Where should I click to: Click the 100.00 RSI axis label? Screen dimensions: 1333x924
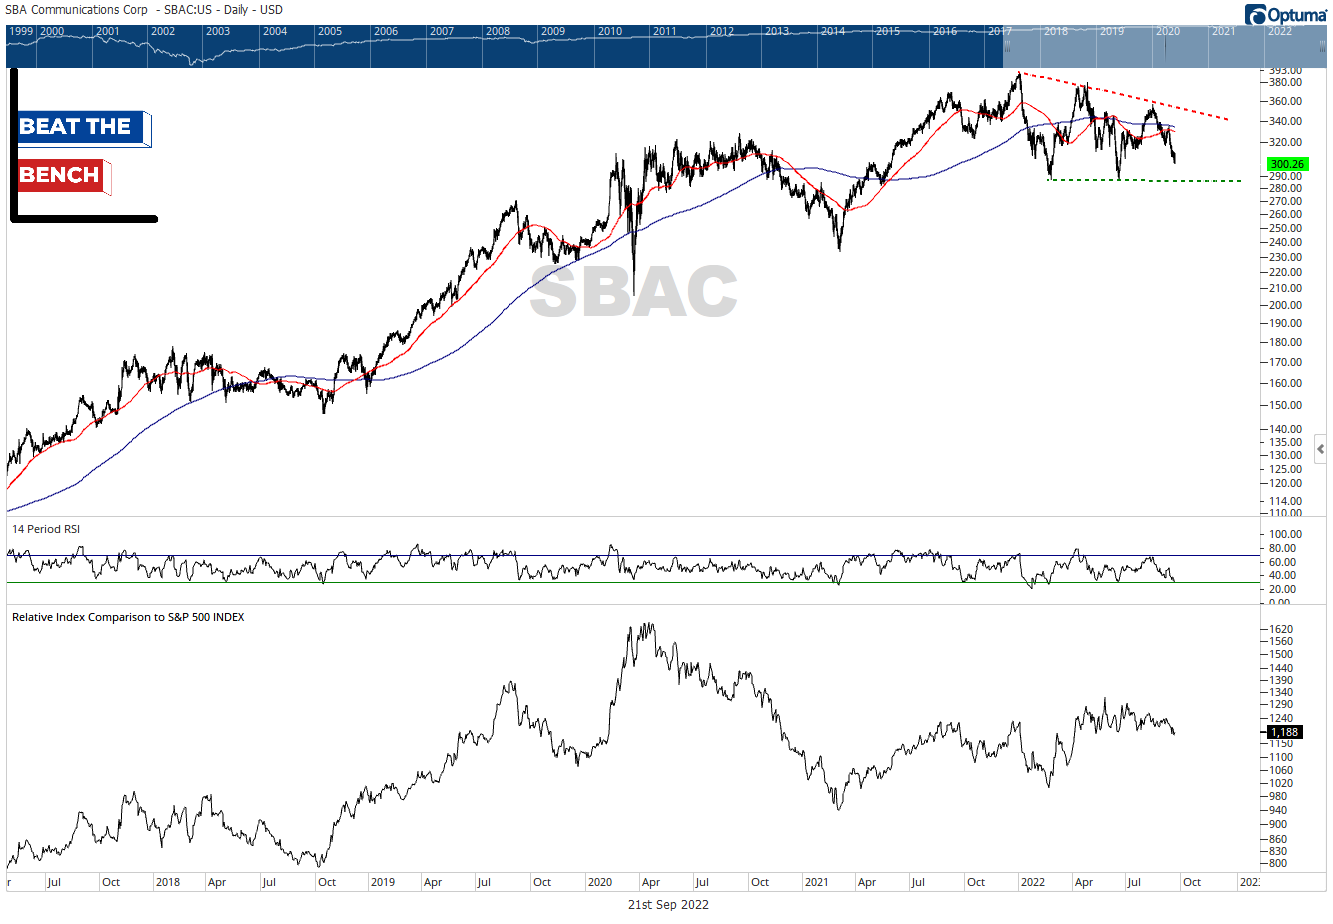pyautogui.click(x=1286, y=535)
